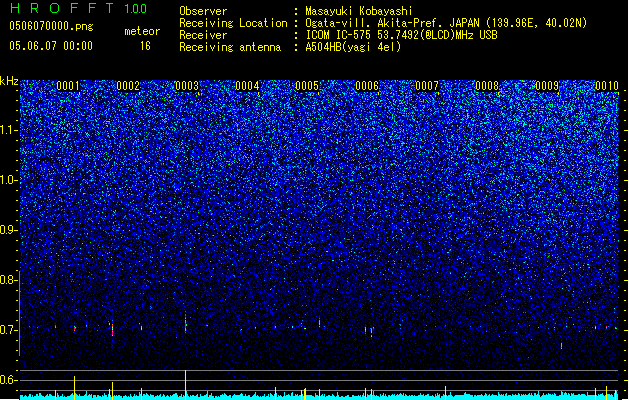Image resolution: width=629 pixels, height=400 pixels.
Task: Click time marker 0008 in spectrogram
Action: point(487,86)
